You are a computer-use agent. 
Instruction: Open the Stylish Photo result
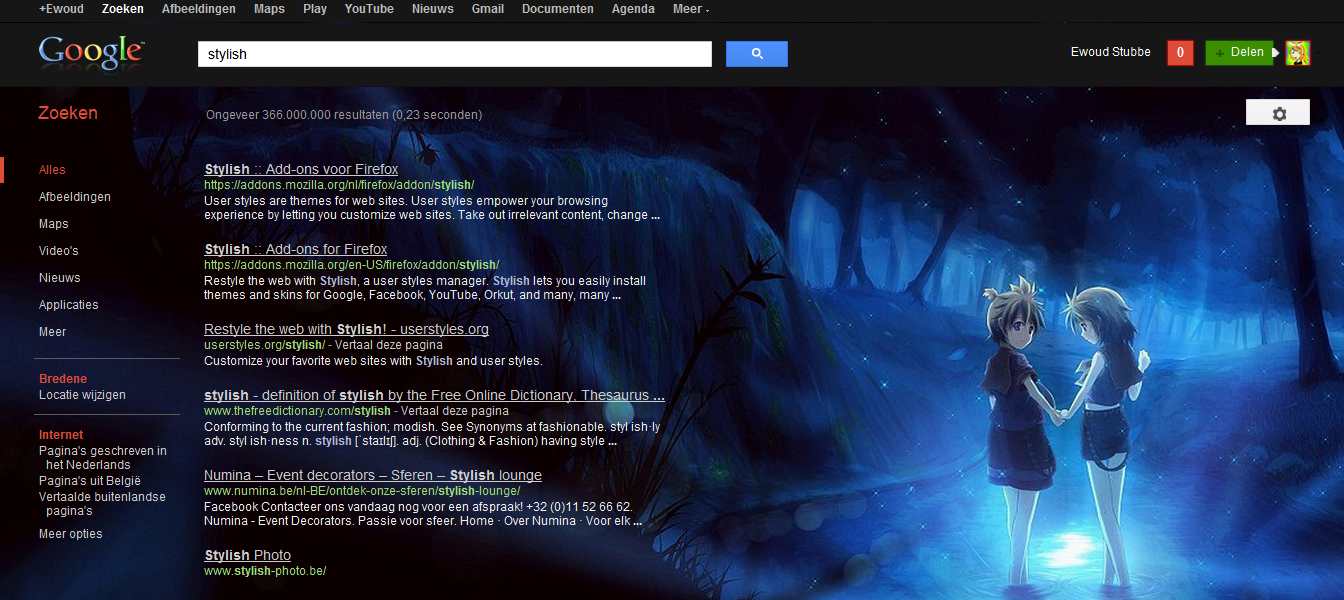(x=247, y=555)
